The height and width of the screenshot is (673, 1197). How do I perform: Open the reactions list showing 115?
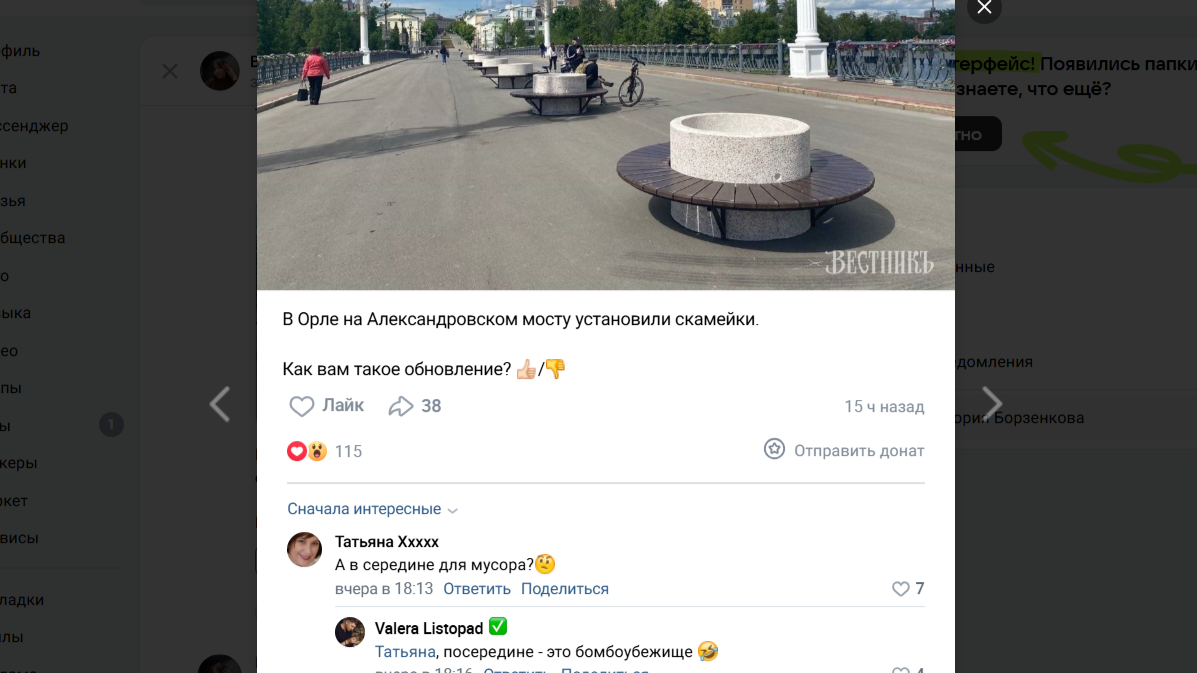point(324,451)
